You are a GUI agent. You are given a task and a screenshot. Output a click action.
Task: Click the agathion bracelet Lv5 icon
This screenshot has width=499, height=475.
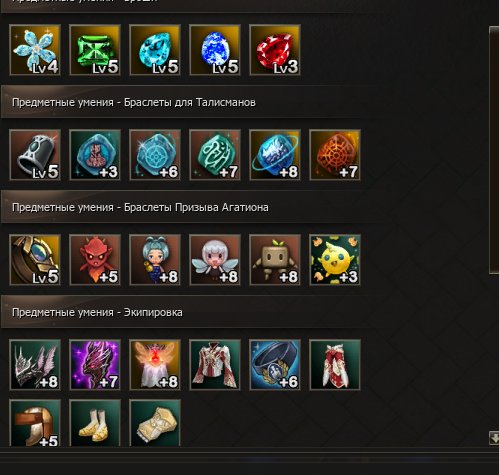click(x=35, y=260)
